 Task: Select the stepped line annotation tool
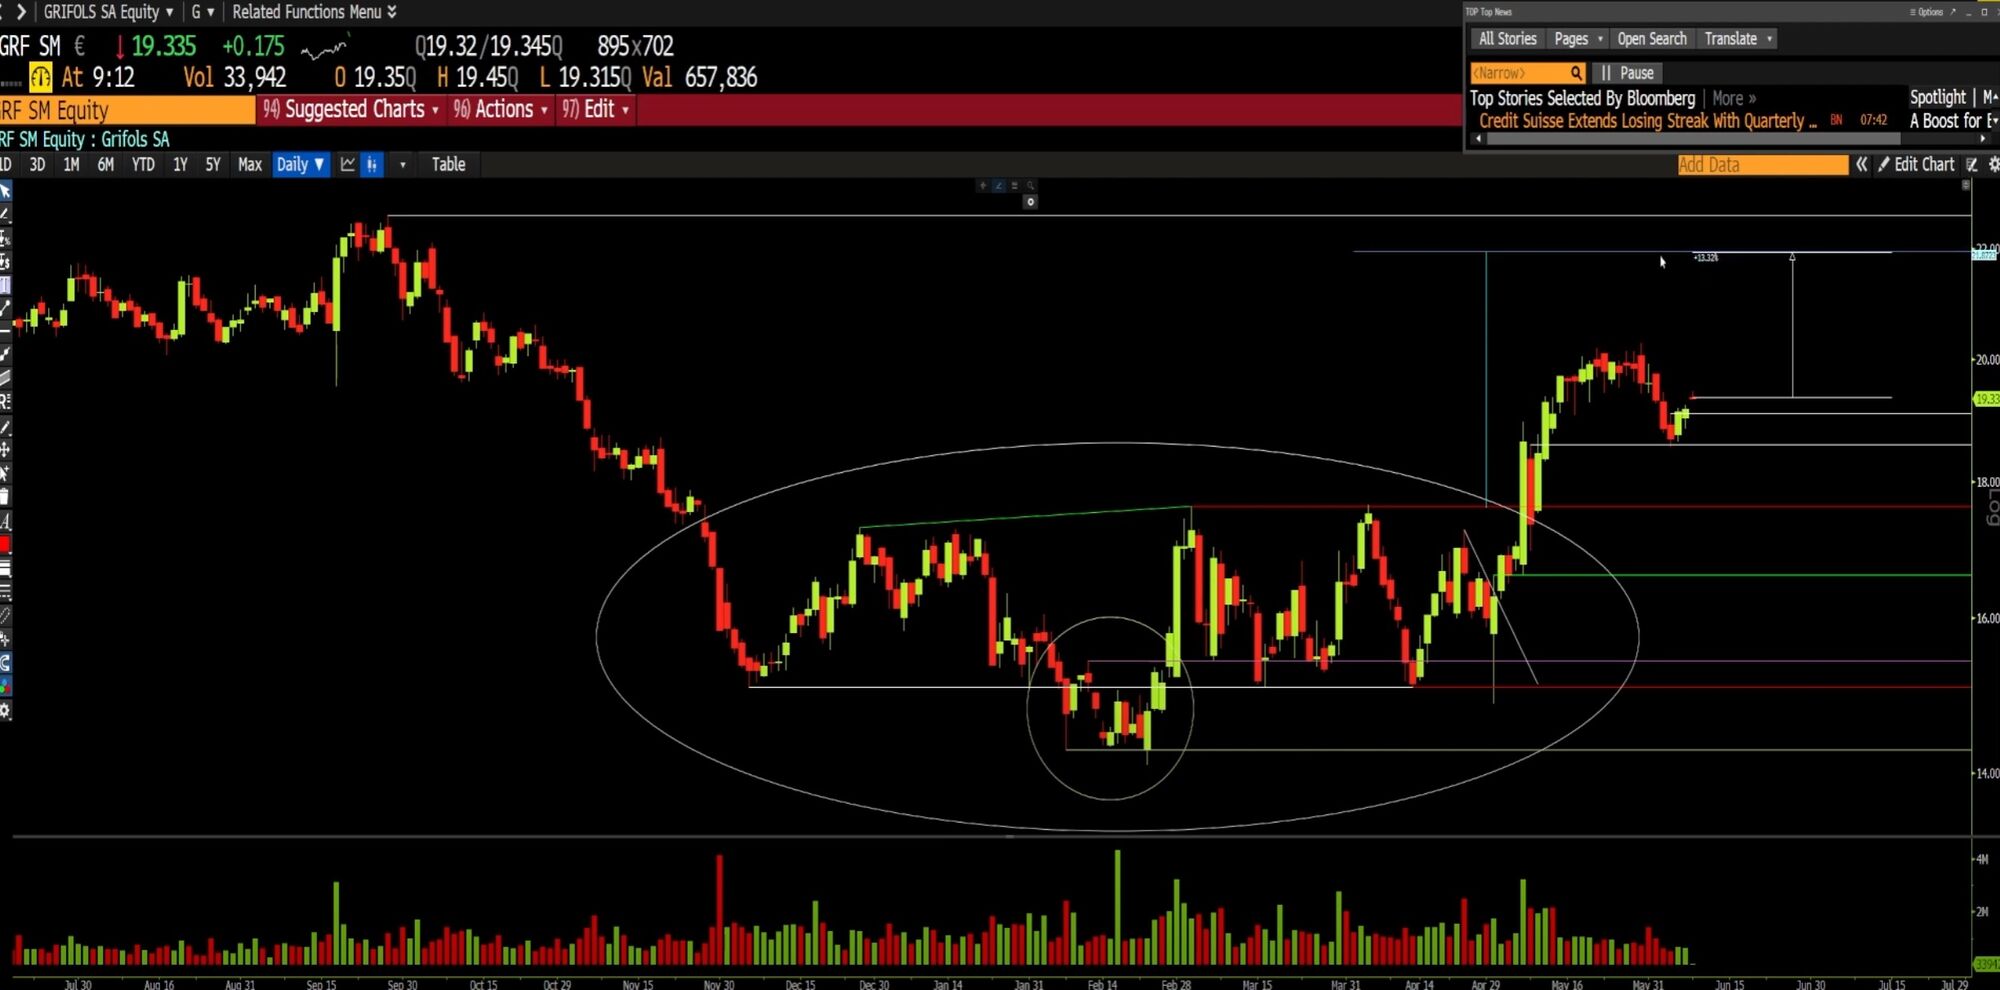coord(5,354)
